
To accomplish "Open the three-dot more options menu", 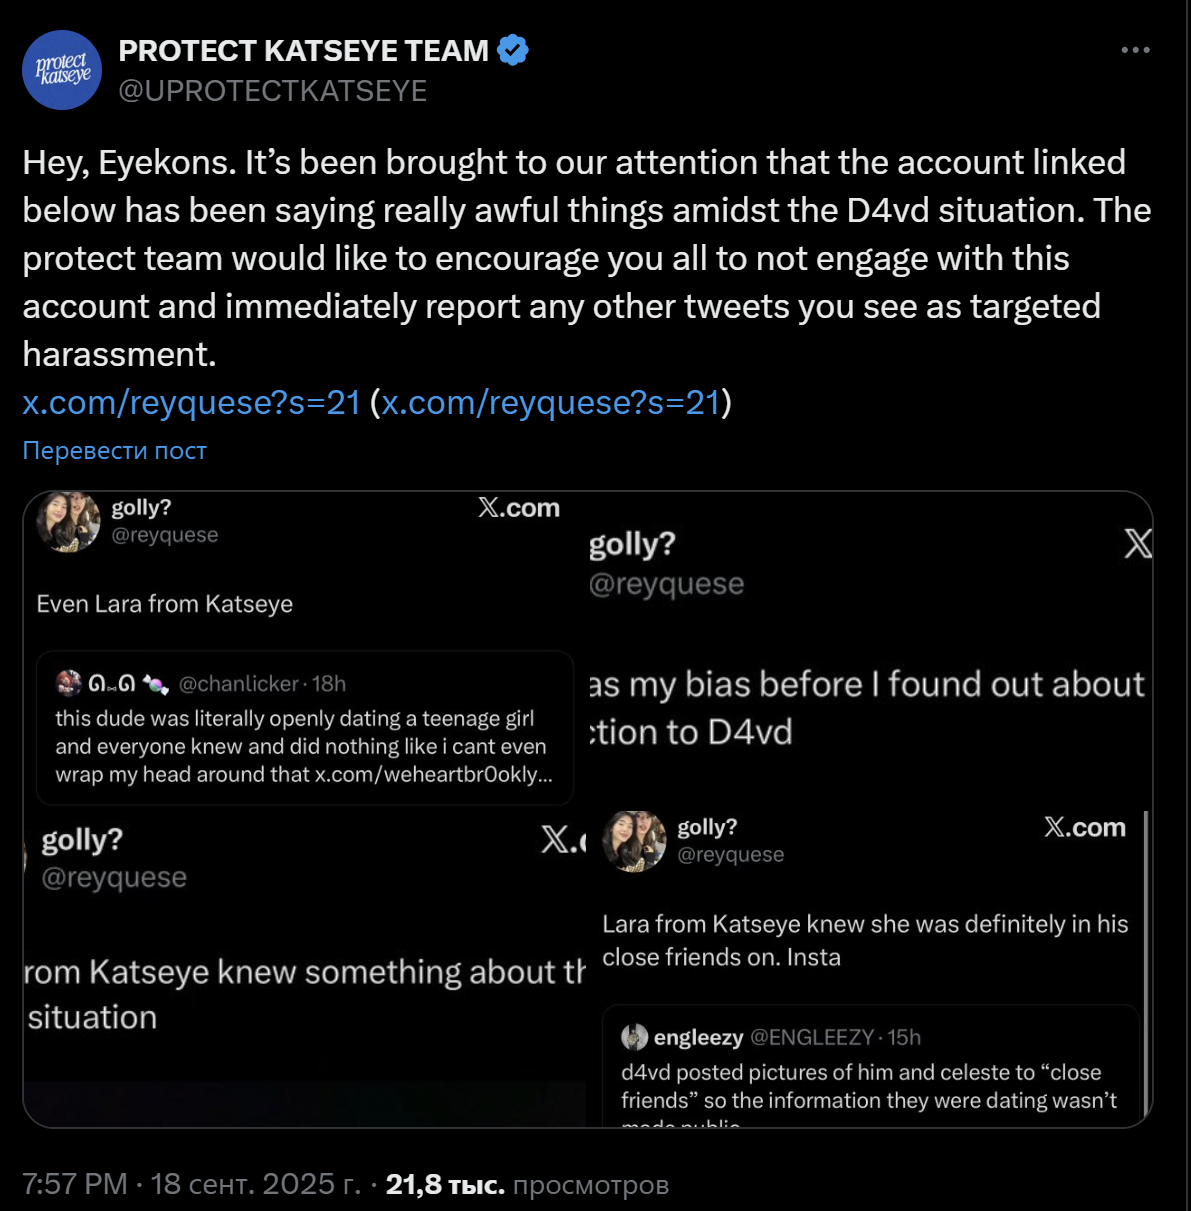I will tap(1135, 50).
